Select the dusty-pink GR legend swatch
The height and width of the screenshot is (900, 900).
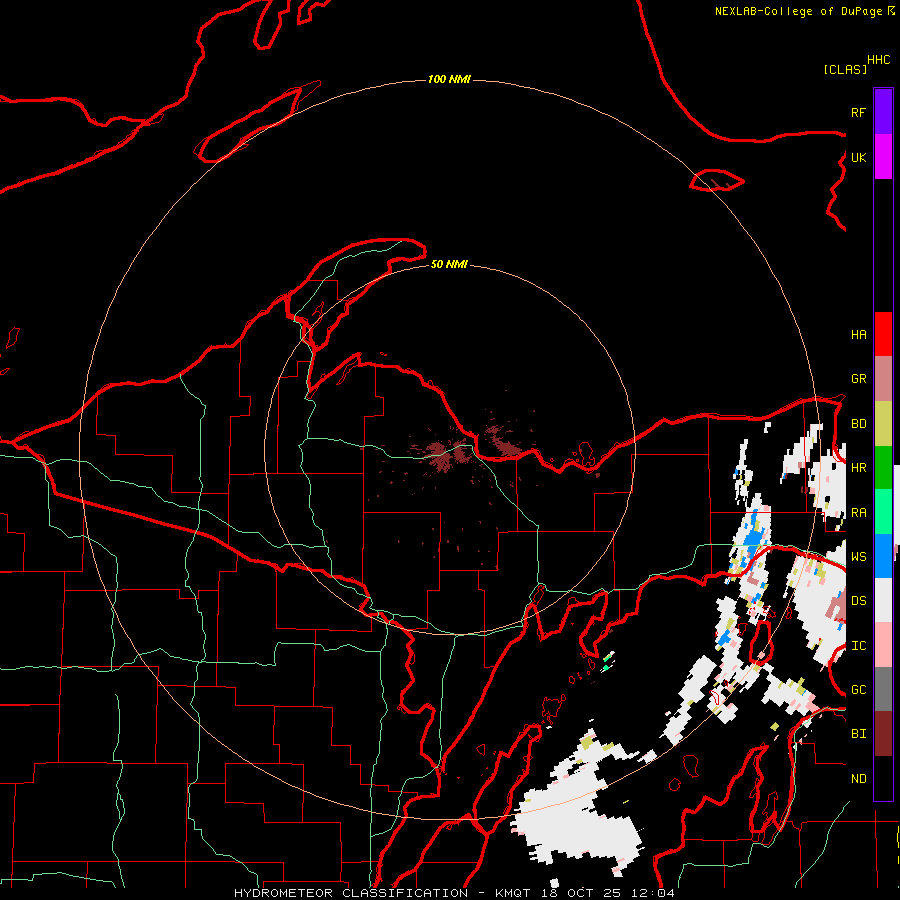point(883,379)
